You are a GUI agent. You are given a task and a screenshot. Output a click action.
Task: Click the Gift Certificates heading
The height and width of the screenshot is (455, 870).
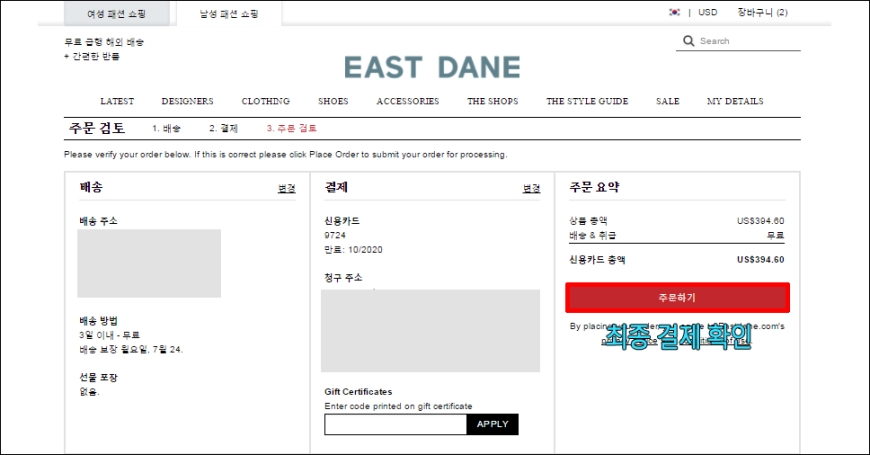[x=358, y=392]
